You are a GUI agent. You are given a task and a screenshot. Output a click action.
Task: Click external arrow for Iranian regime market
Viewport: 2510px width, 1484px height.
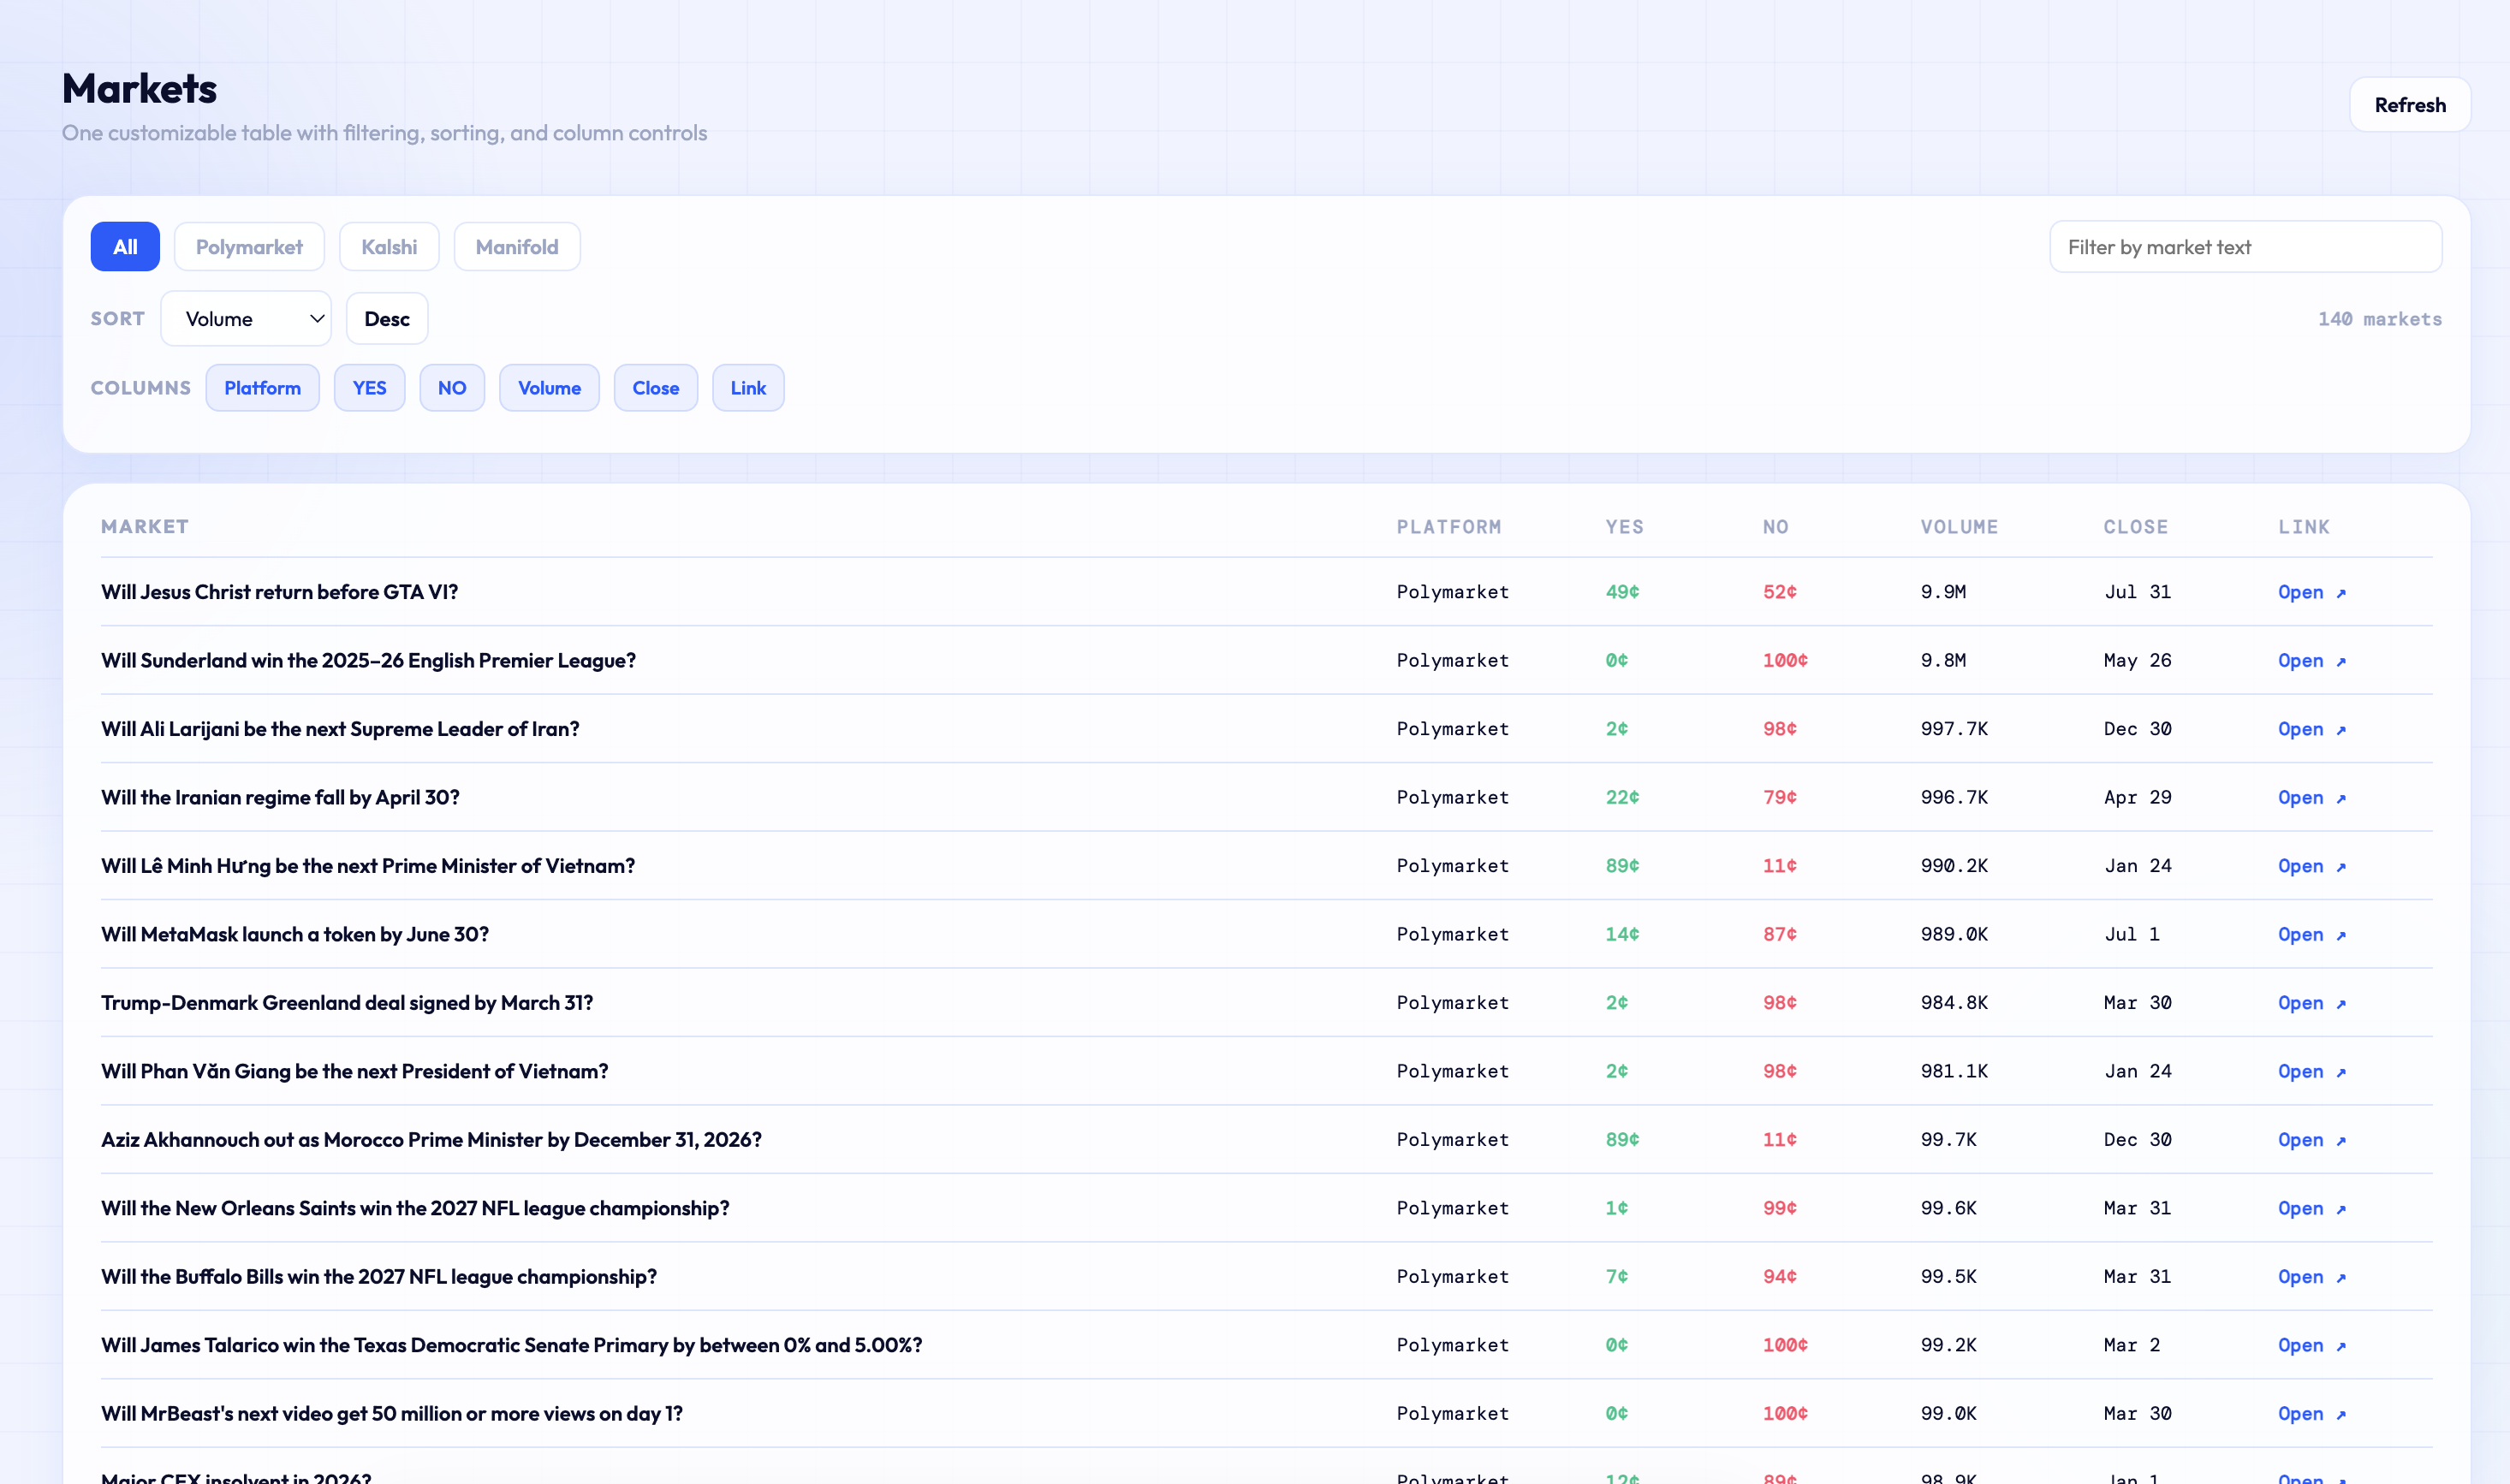pos(2341,798)
